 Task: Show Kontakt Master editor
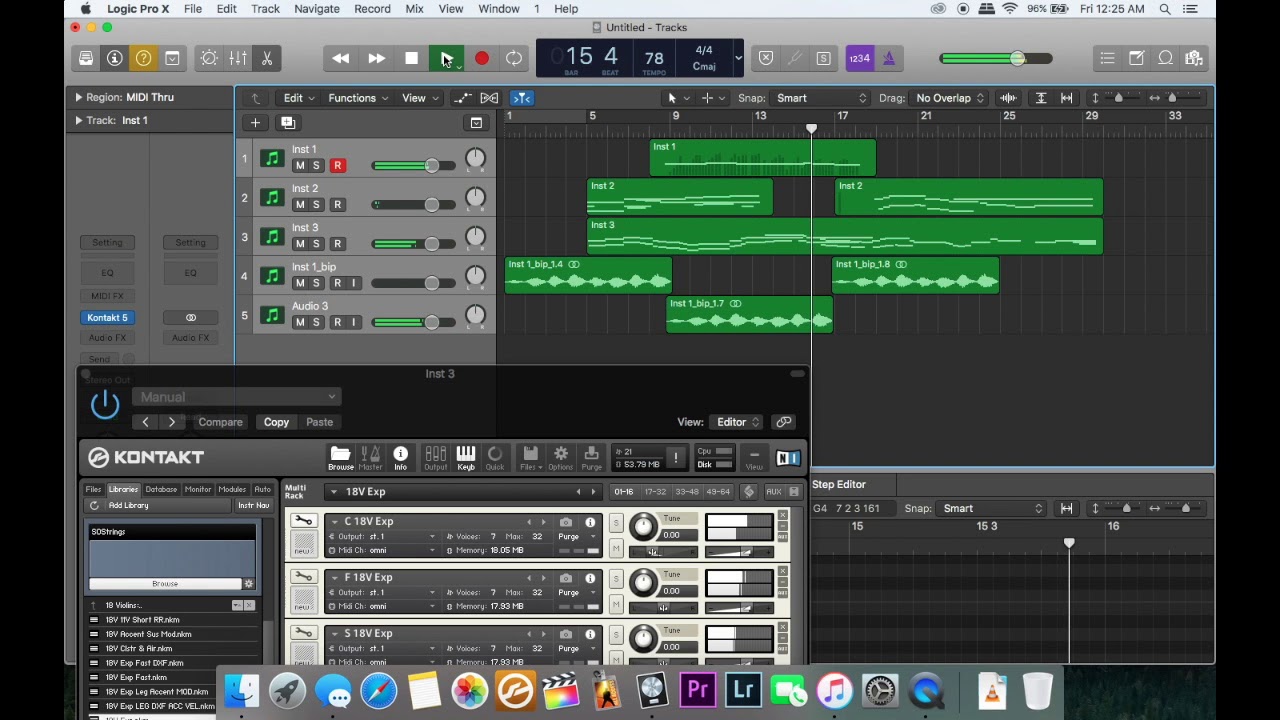[370, 457]
